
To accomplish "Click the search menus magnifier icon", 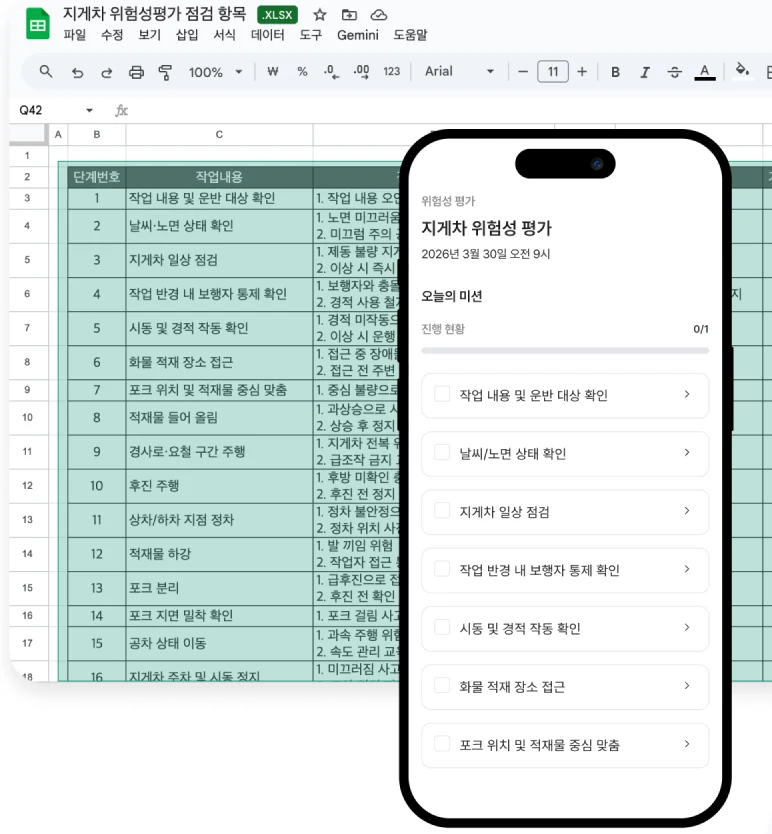I will pyautogui.click(x=46, y=71).
